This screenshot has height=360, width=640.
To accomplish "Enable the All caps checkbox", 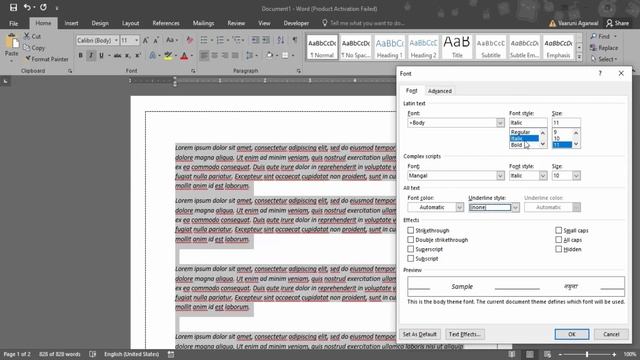I will click(558, 240).
